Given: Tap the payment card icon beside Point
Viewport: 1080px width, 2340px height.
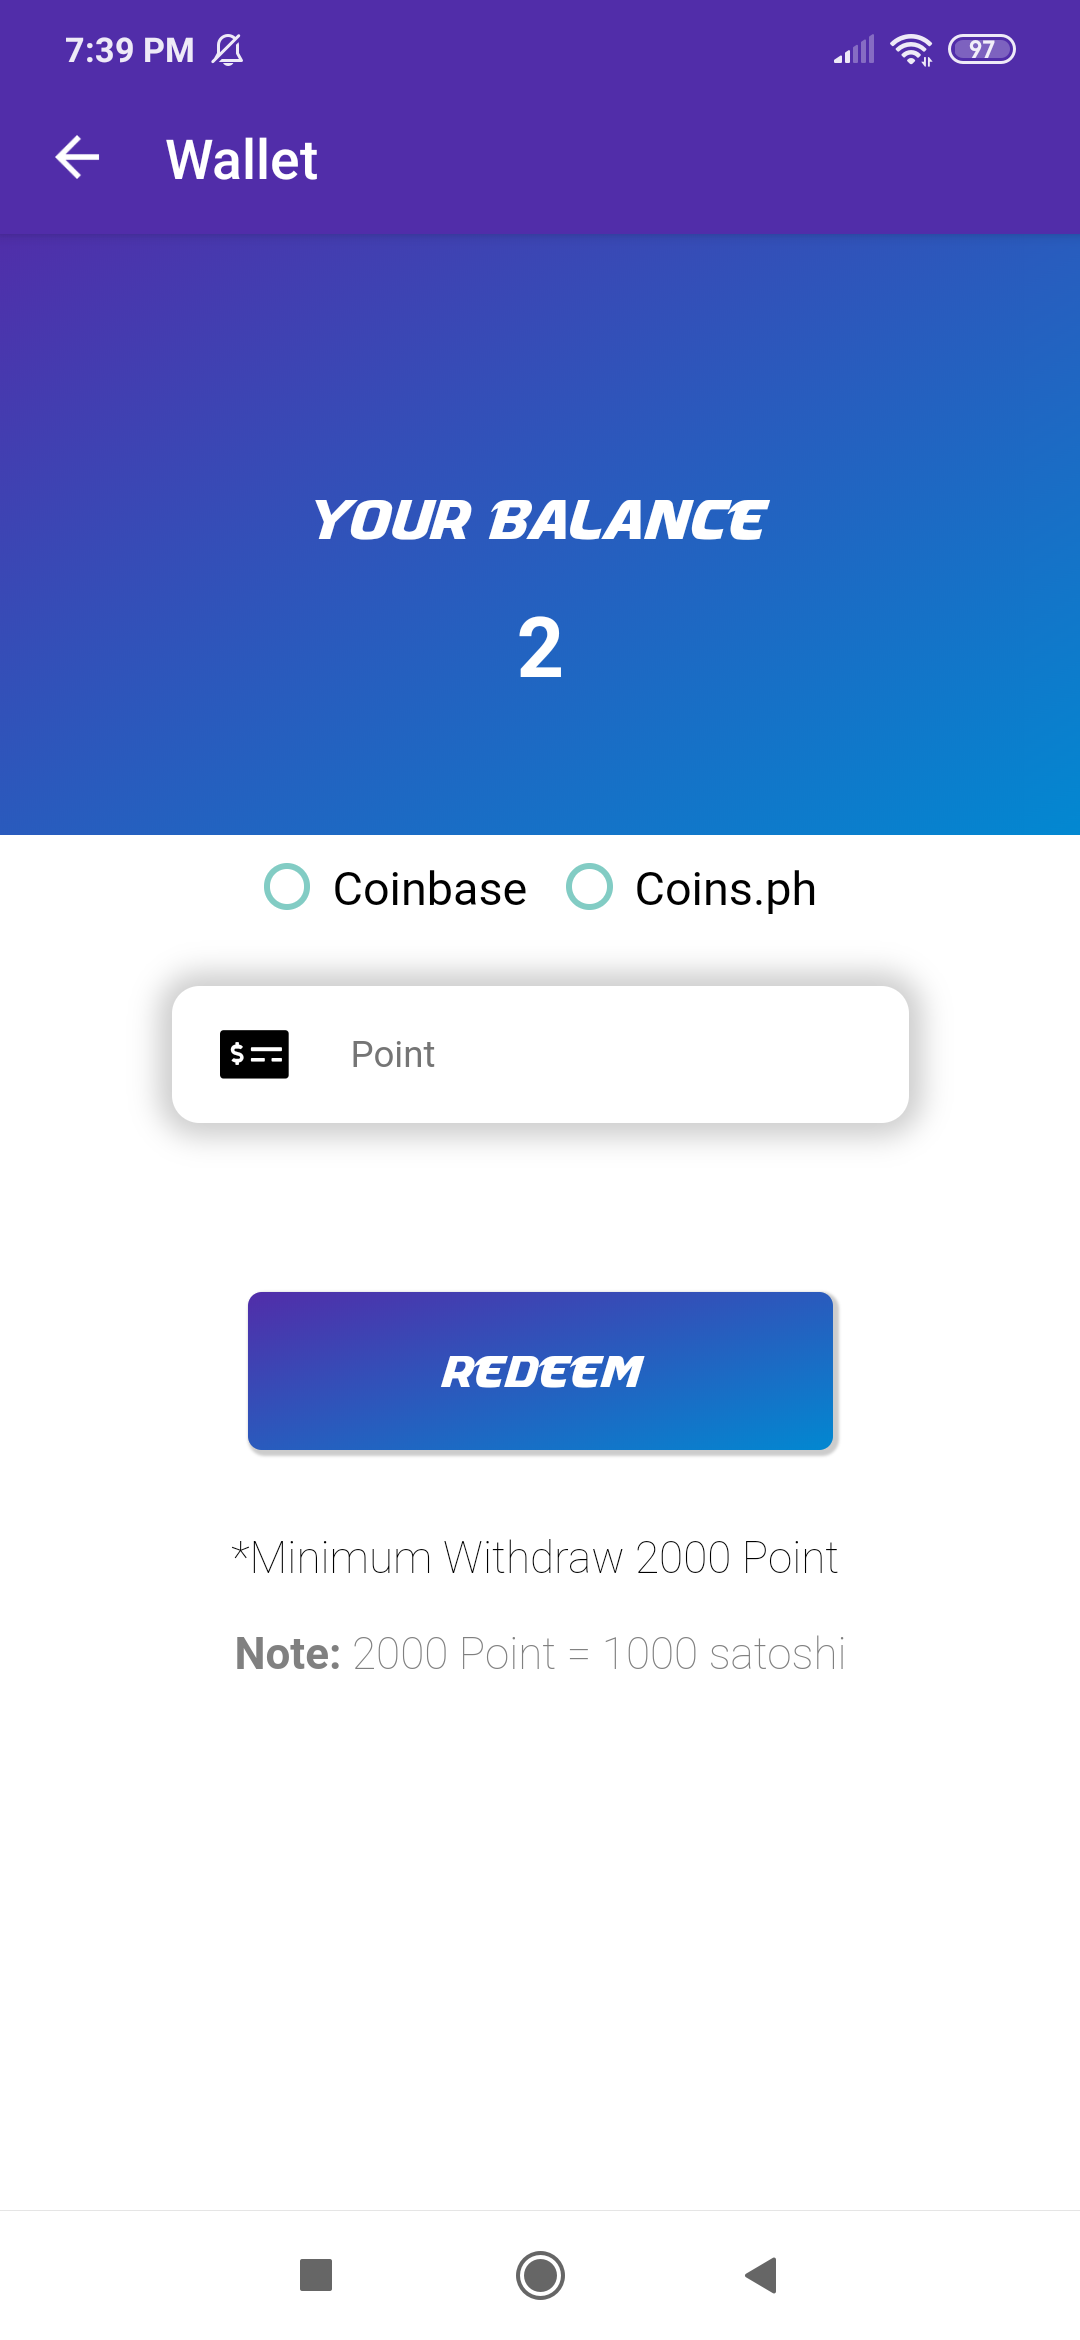Looking at the screenshot, I should pos(254,1054).
